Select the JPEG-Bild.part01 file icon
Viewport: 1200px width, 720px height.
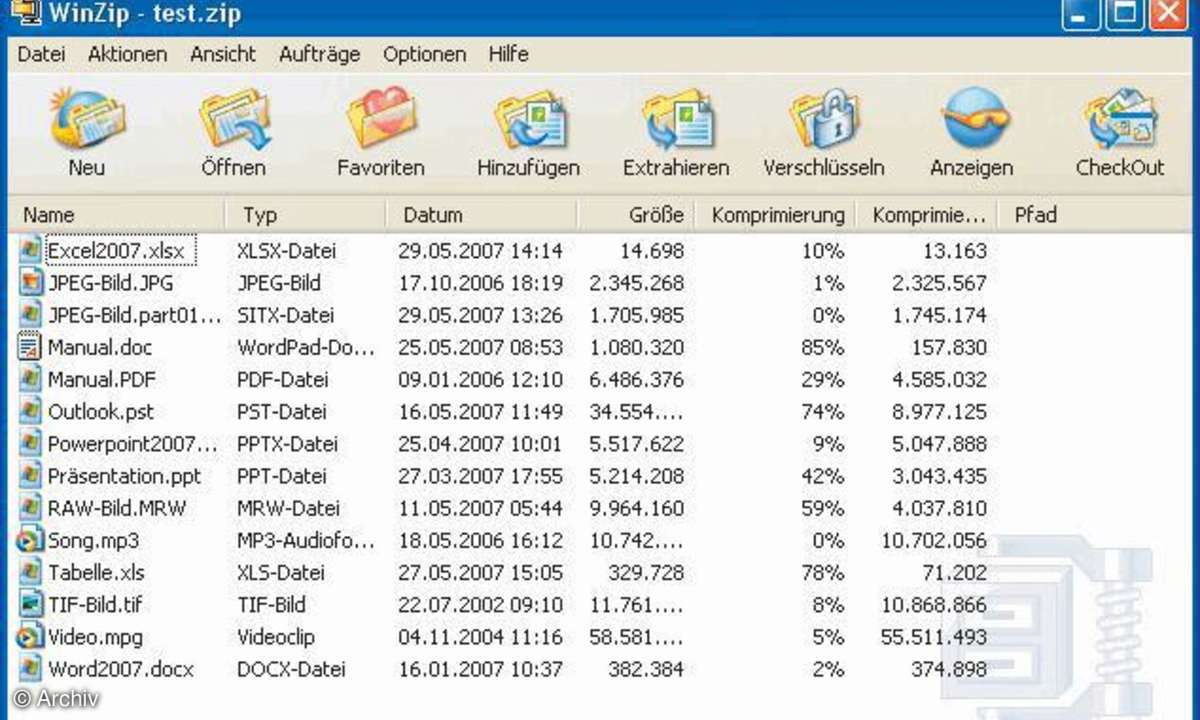[x=30, y=315]
